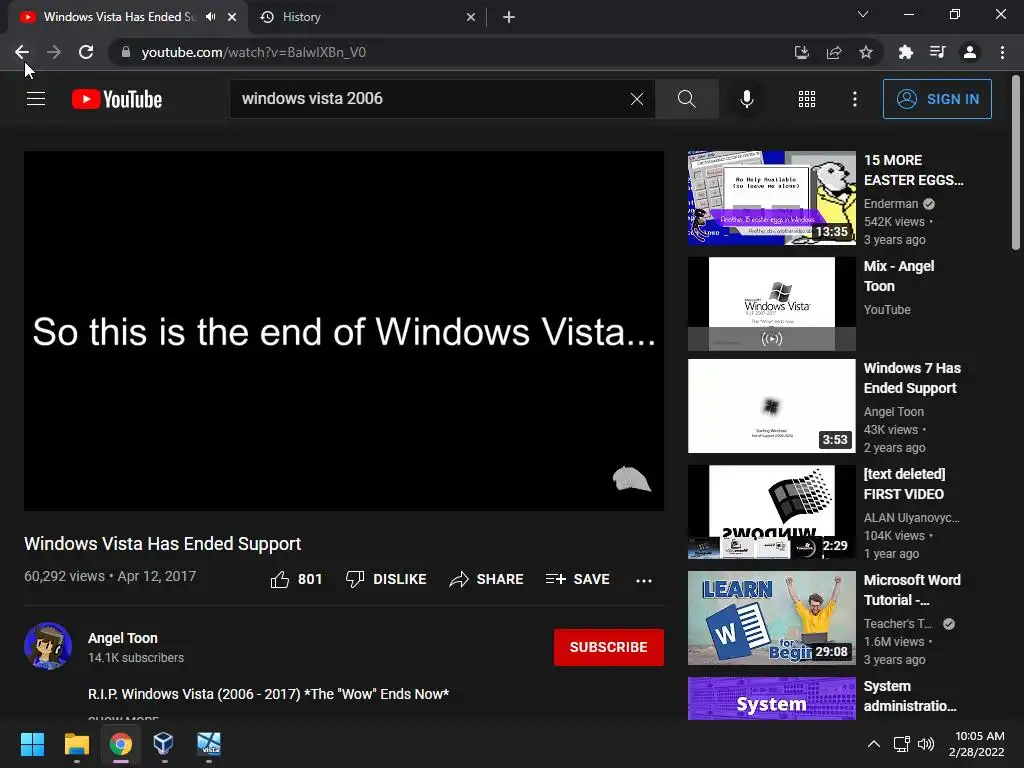Click the Windows 7 Has Ended Support title
Screen dimensions: 1024x768
click(x=912, y=377)
